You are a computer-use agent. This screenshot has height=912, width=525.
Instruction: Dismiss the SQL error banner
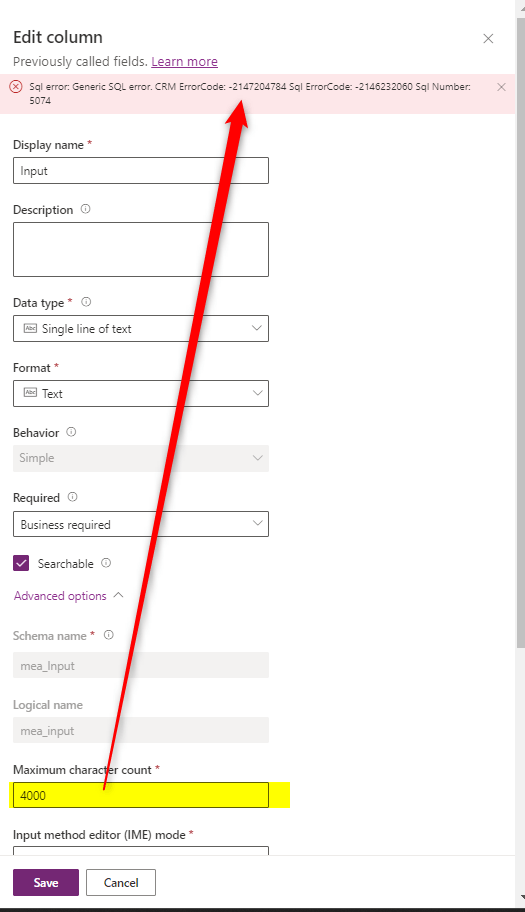click(x=501, y=87)
